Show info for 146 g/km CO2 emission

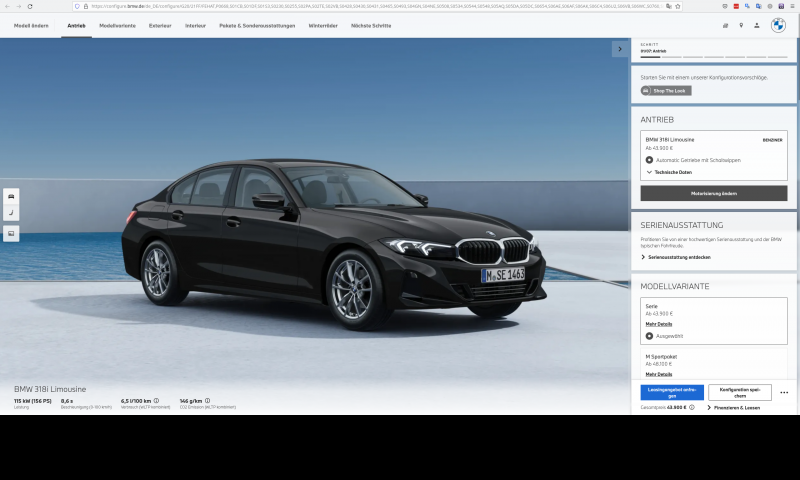[x=207, y=401]
